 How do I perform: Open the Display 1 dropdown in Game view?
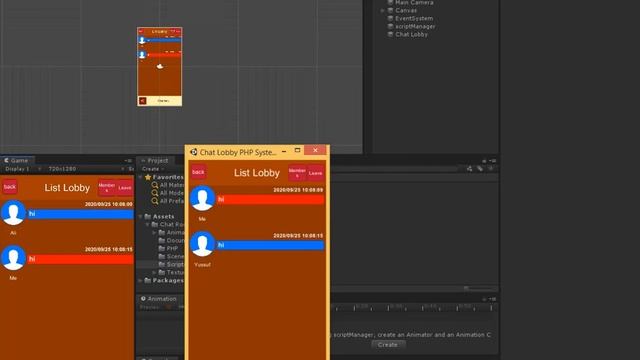[23, 169]
